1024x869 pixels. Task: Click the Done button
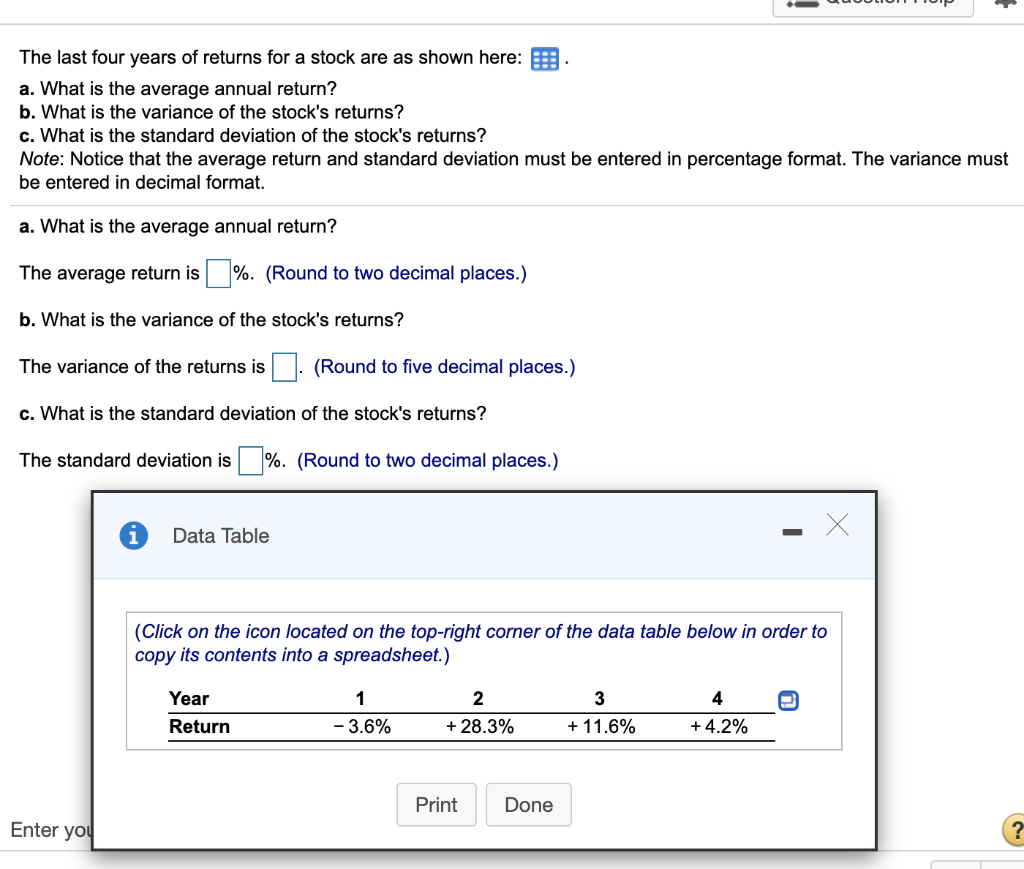529,804
